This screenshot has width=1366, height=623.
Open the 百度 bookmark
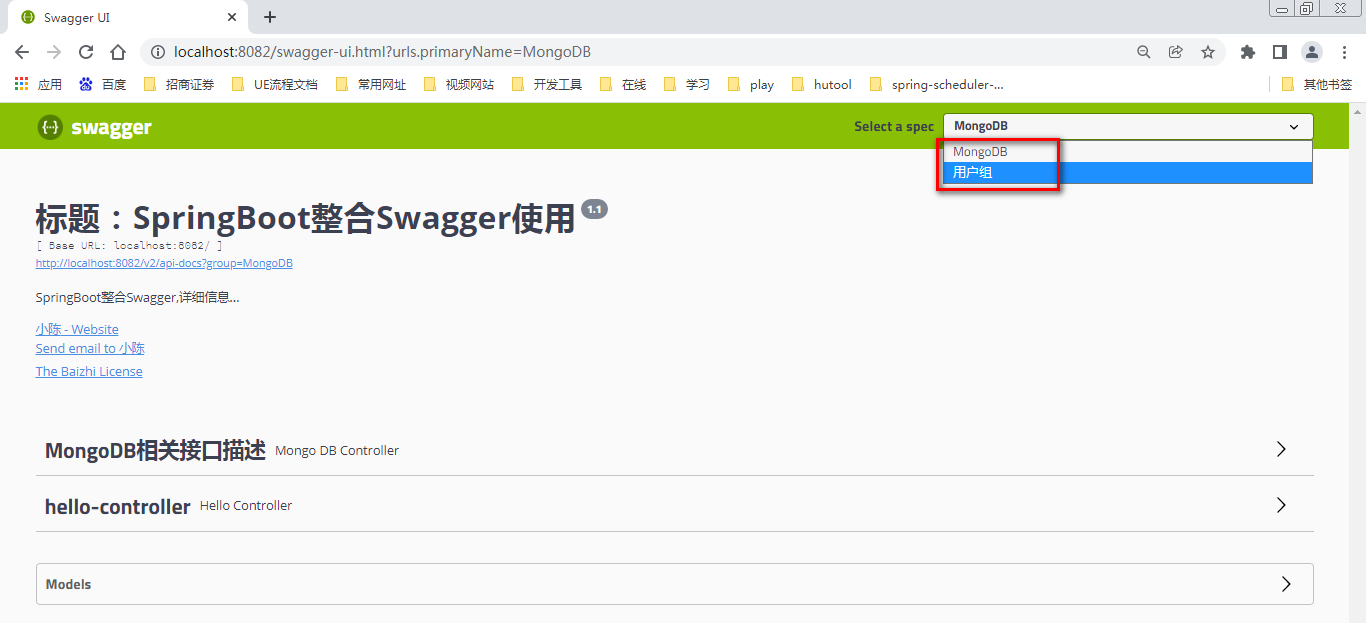pos(103,84)
